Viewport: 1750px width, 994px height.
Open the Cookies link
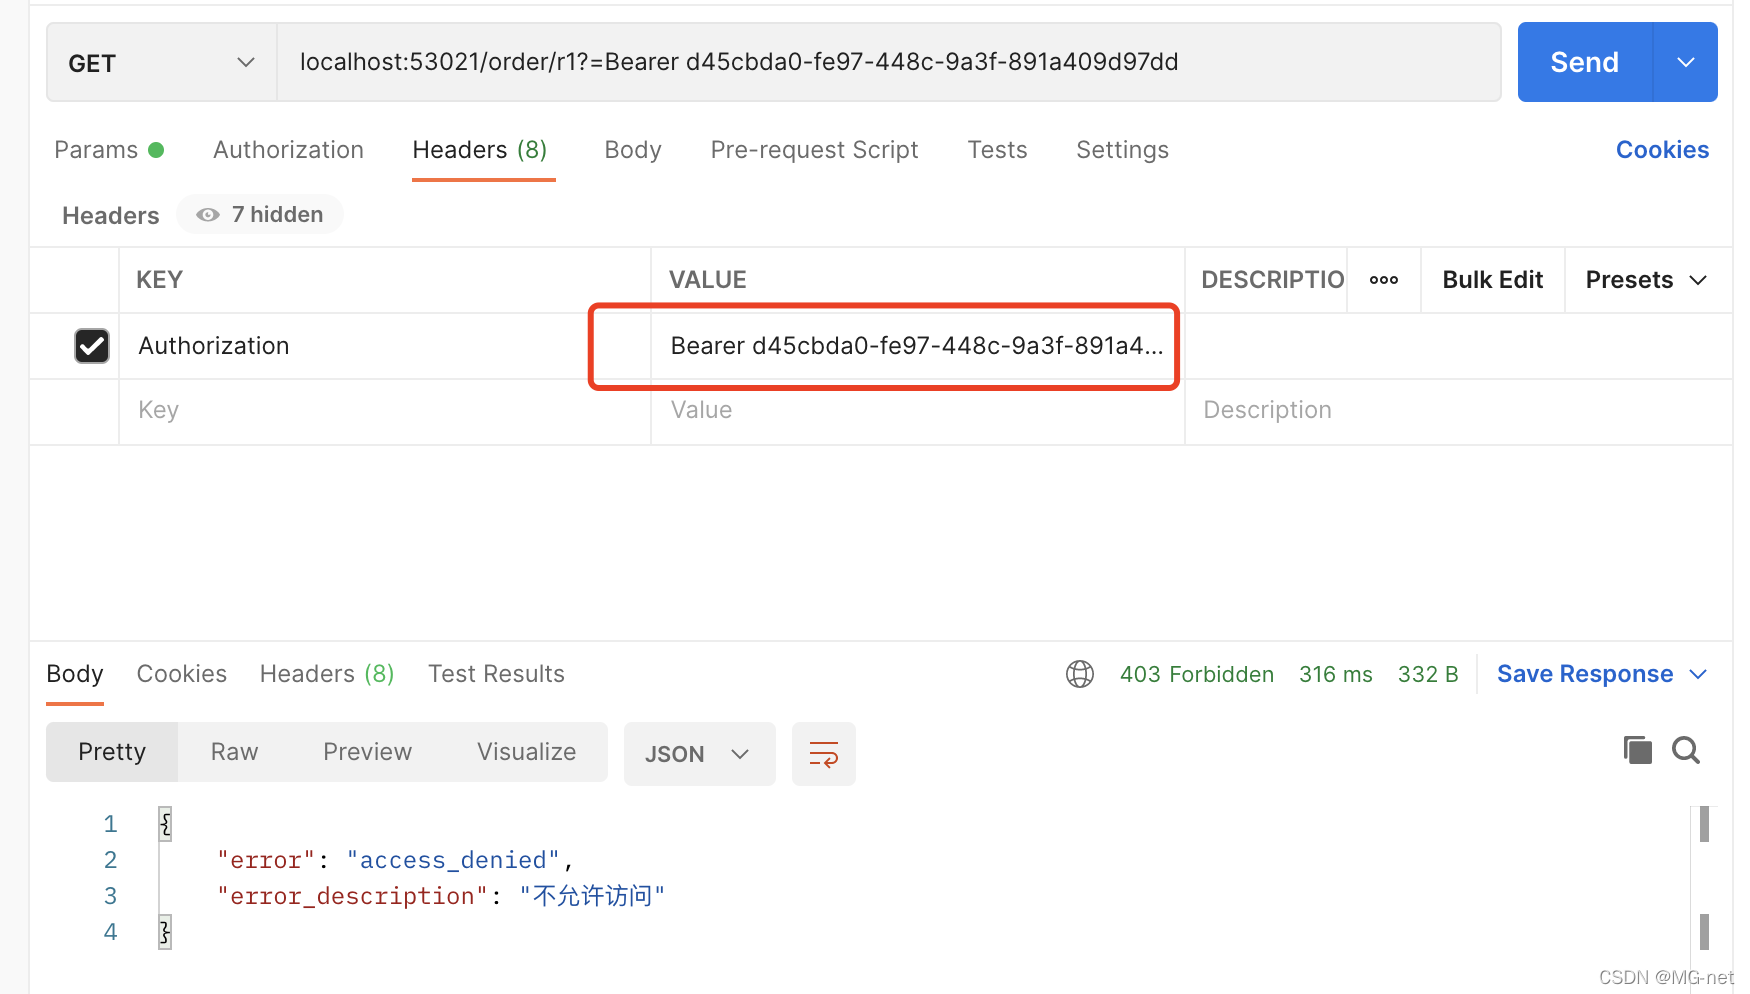coord(1662,150)
